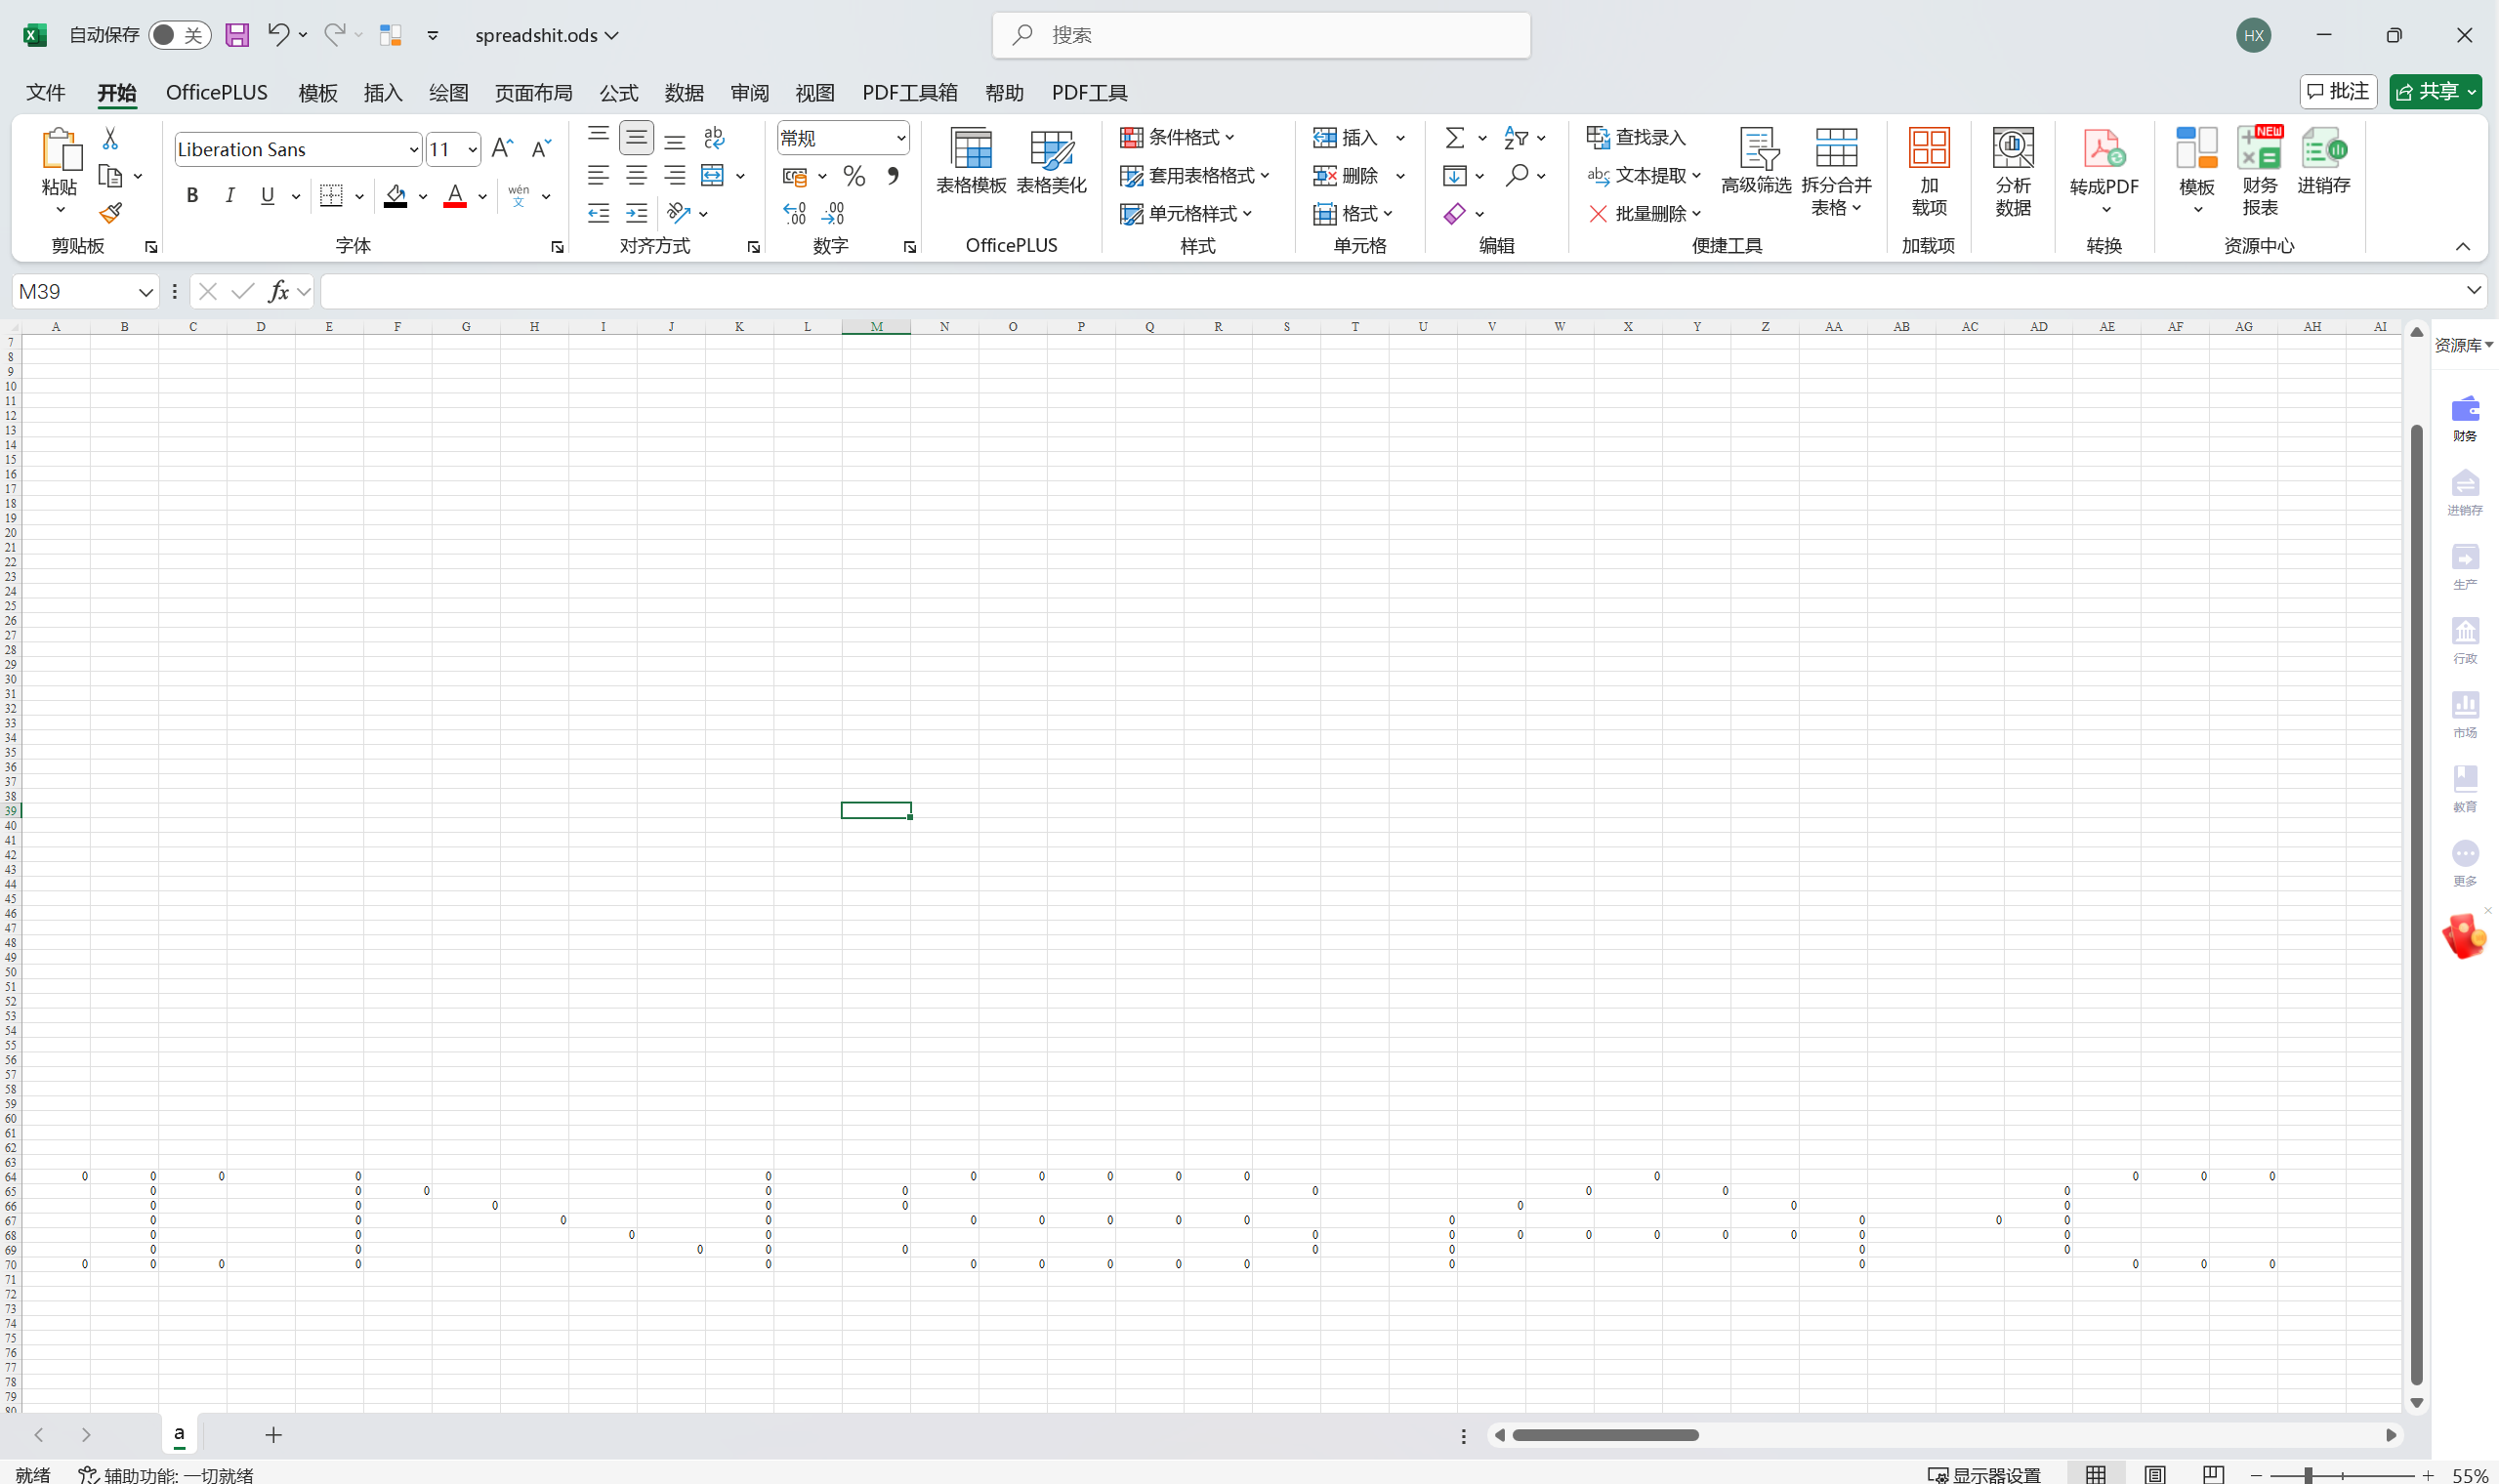2499x1484 pixels.
Task: Switch to the 插入 tab
Action: coord(383,92)
